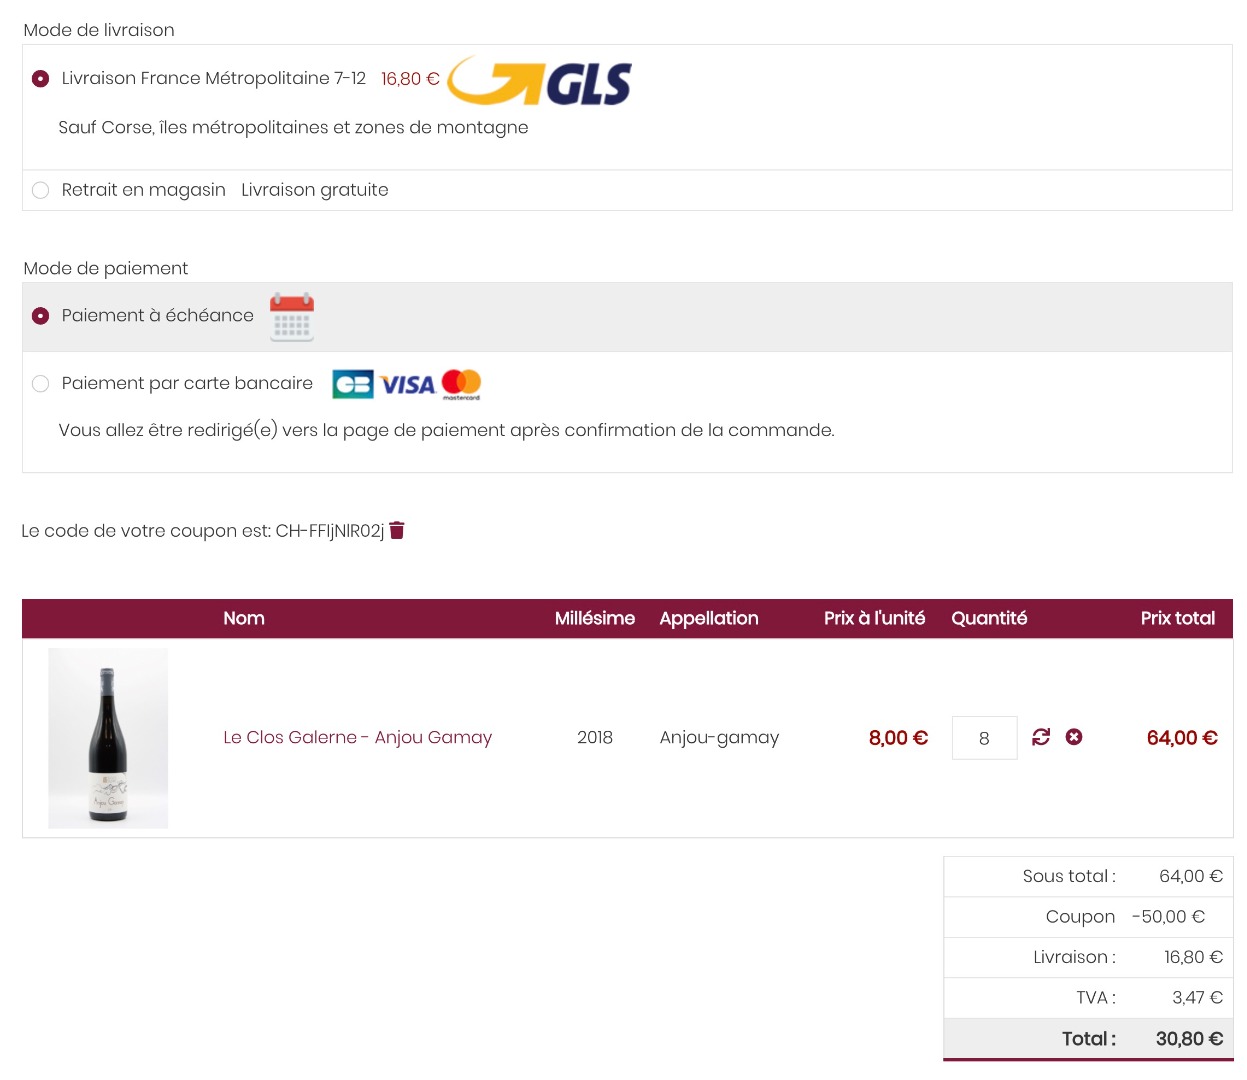Click the Prix total column header
Screen dimensions: 1247x1080
click(1178, 618)
